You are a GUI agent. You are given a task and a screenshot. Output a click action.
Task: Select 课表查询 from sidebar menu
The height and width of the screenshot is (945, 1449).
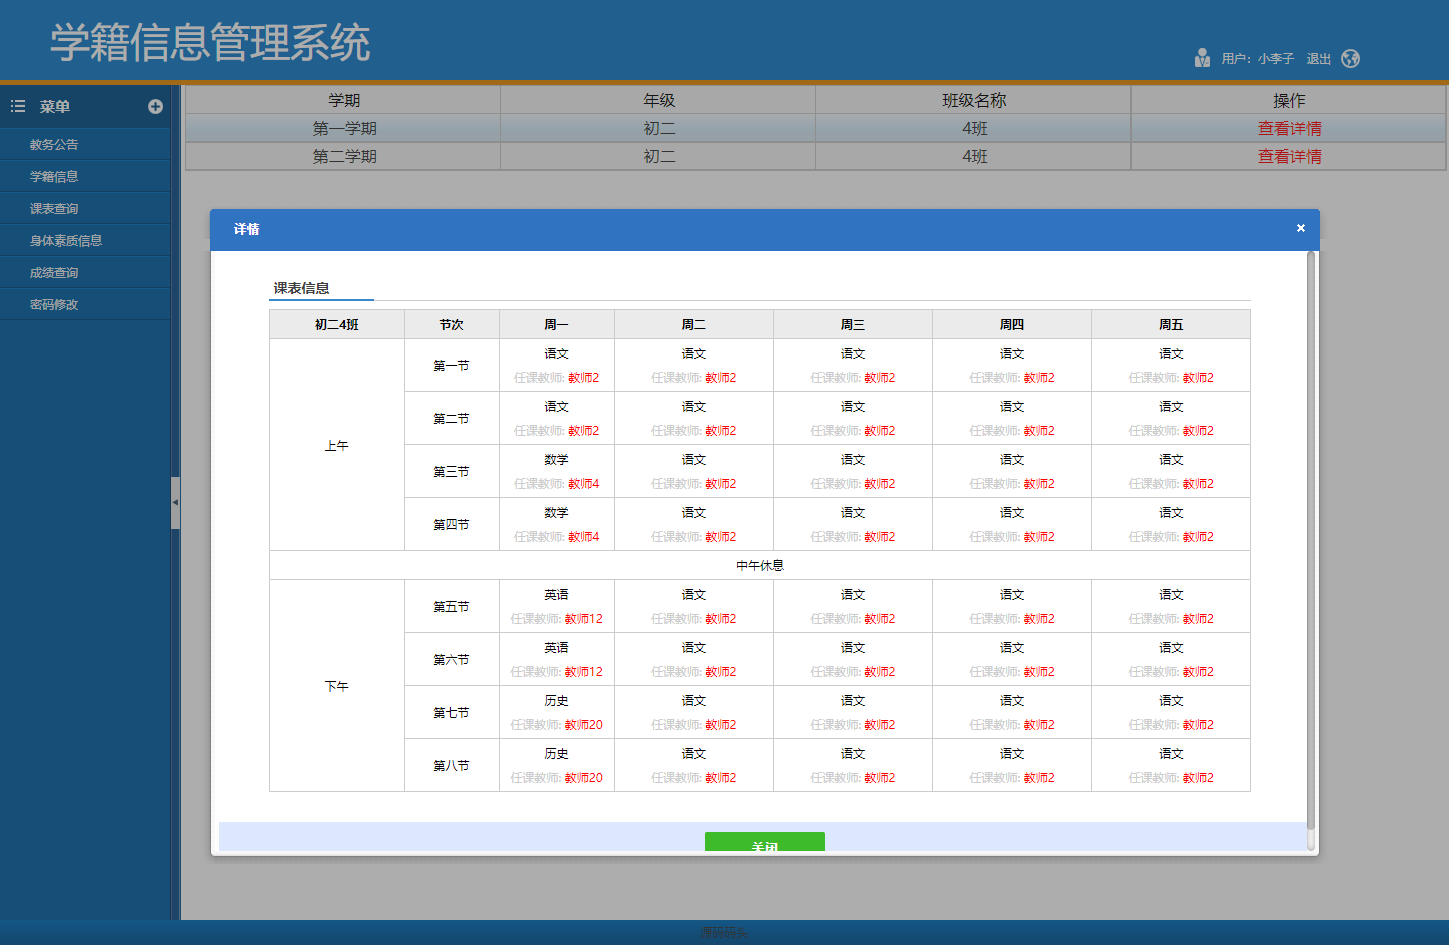coord(54,208)
